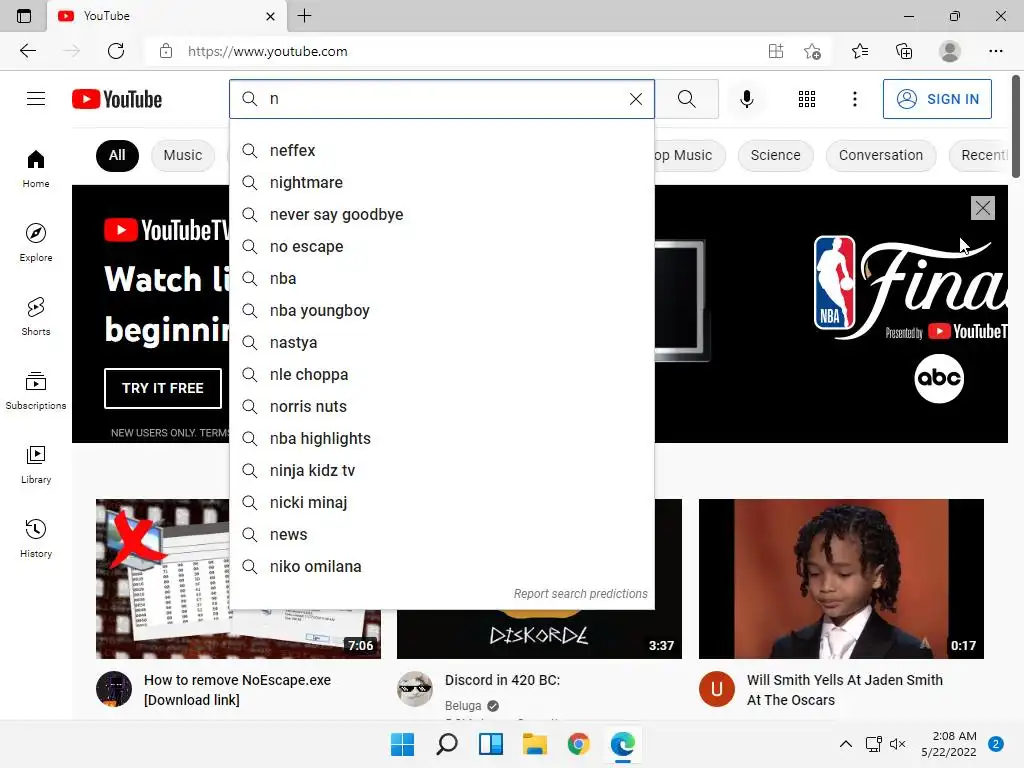Add this page to favorites star
1024x768 pixels.
coord(812,51)
